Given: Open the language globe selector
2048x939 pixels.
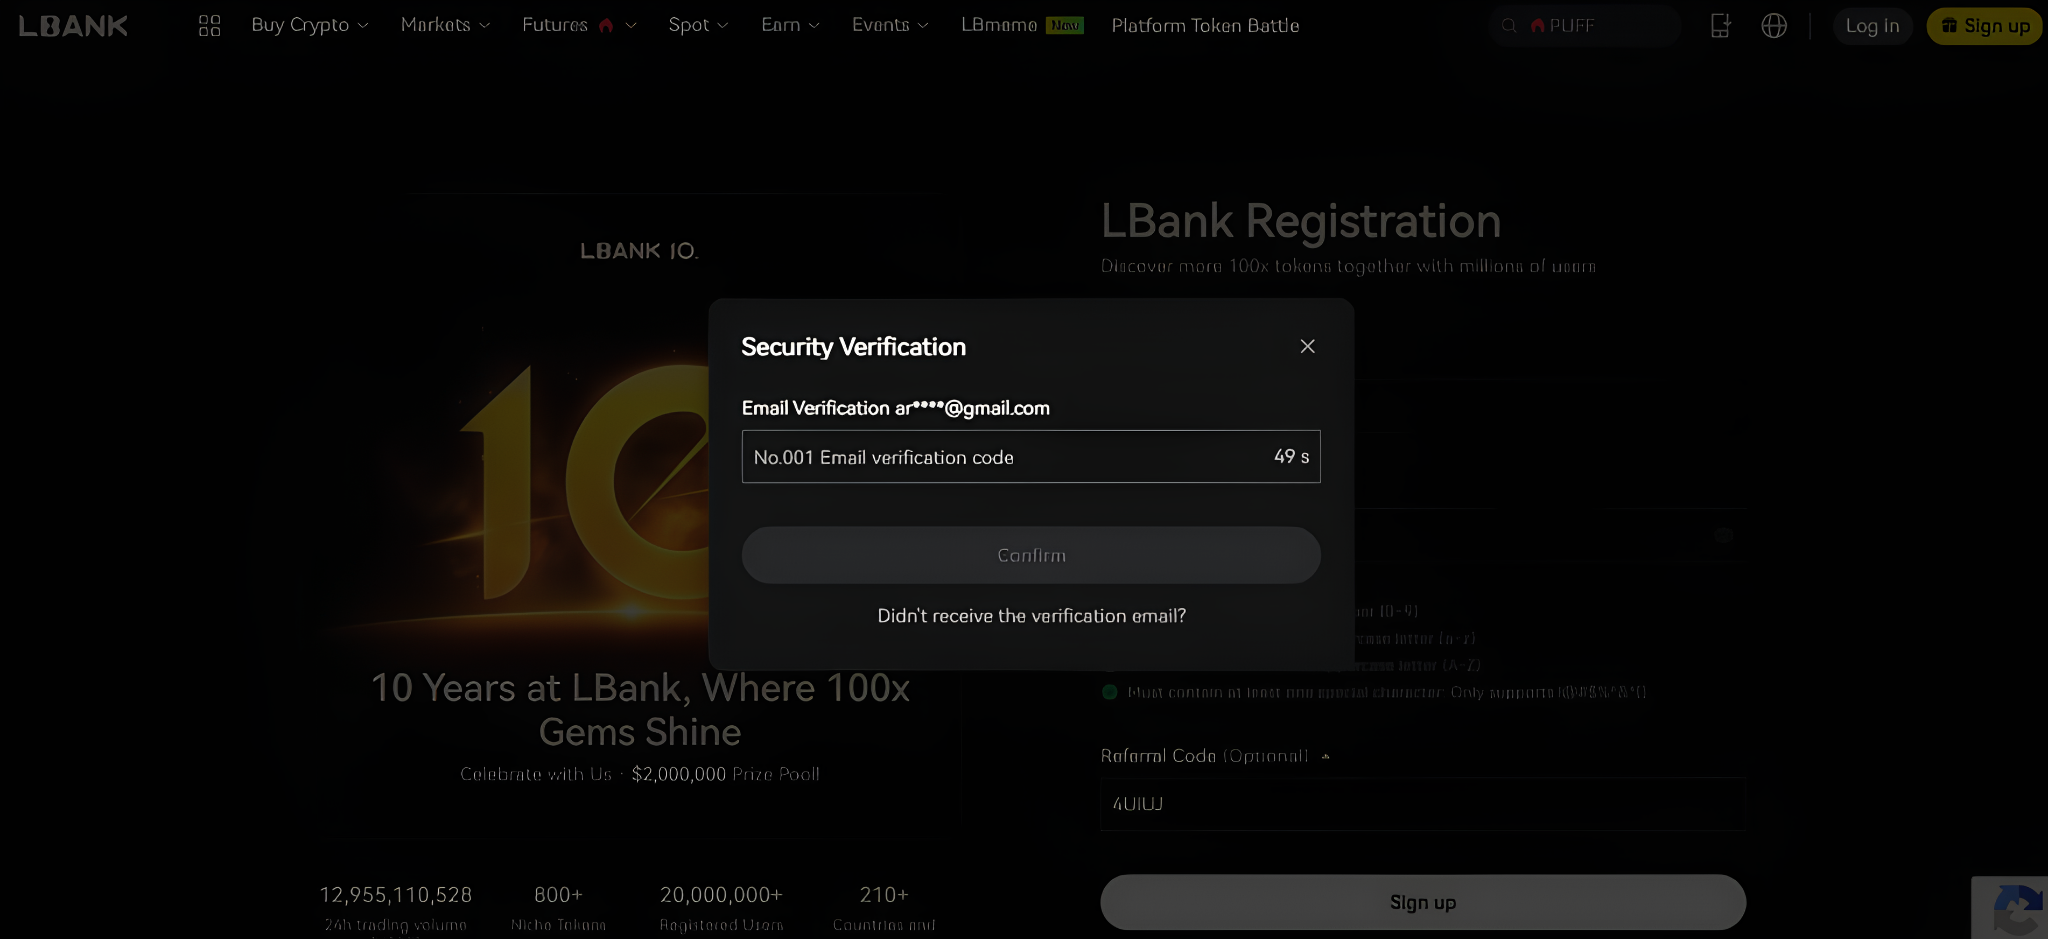Looking at the screenshot, I should click(1775, 26).
